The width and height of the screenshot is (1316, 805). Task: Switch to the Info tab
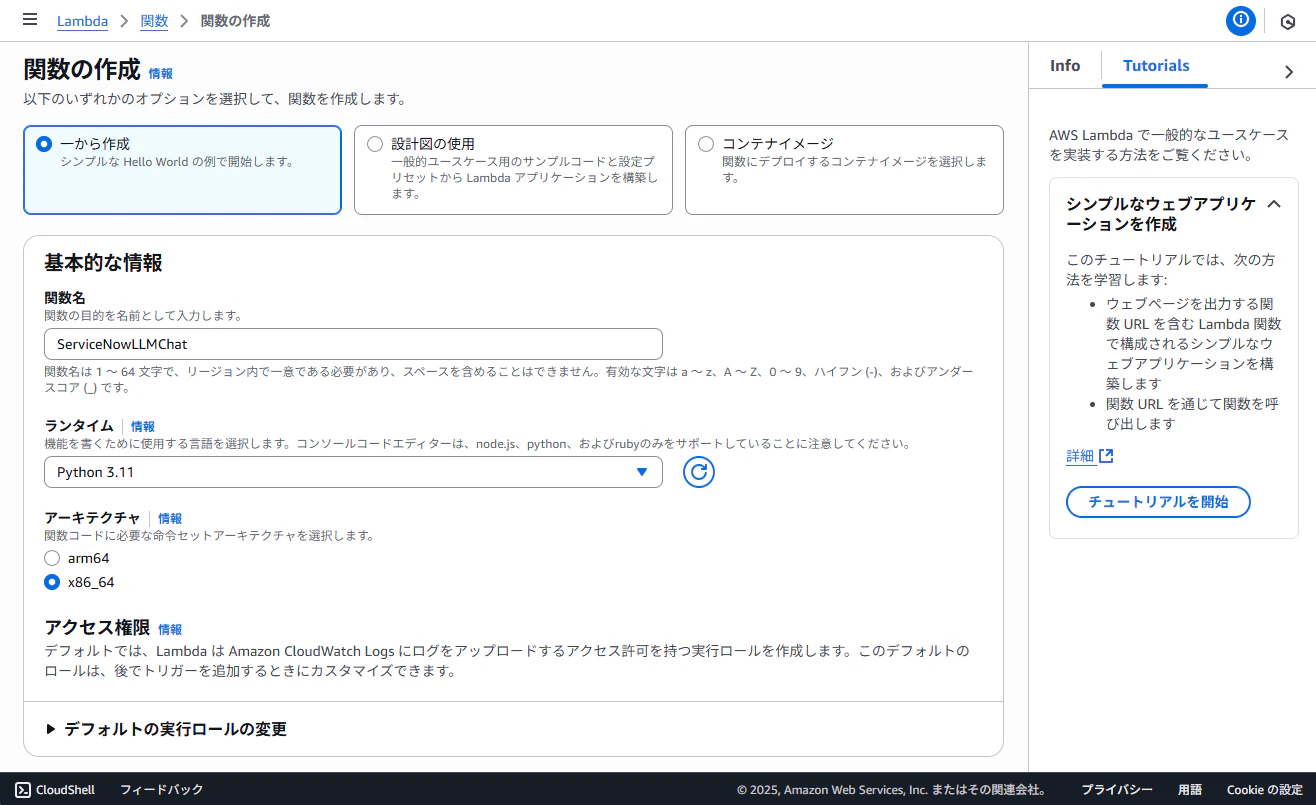click(1065, 66)
